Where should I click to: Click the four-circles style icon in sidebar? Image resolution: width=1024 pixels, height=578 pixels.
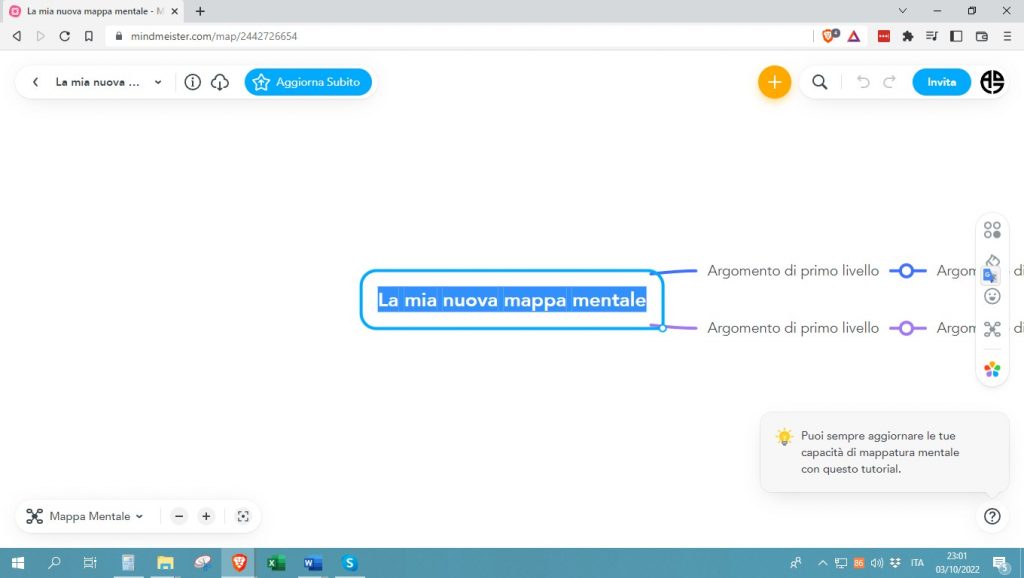pos(992,231)
